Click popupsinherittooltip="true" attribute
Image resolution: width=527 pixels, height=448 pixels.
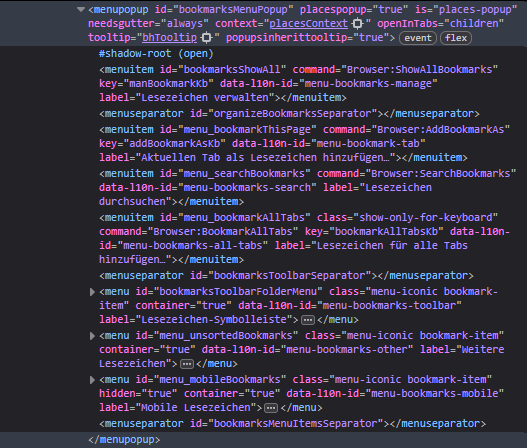[x=308, y=38]
